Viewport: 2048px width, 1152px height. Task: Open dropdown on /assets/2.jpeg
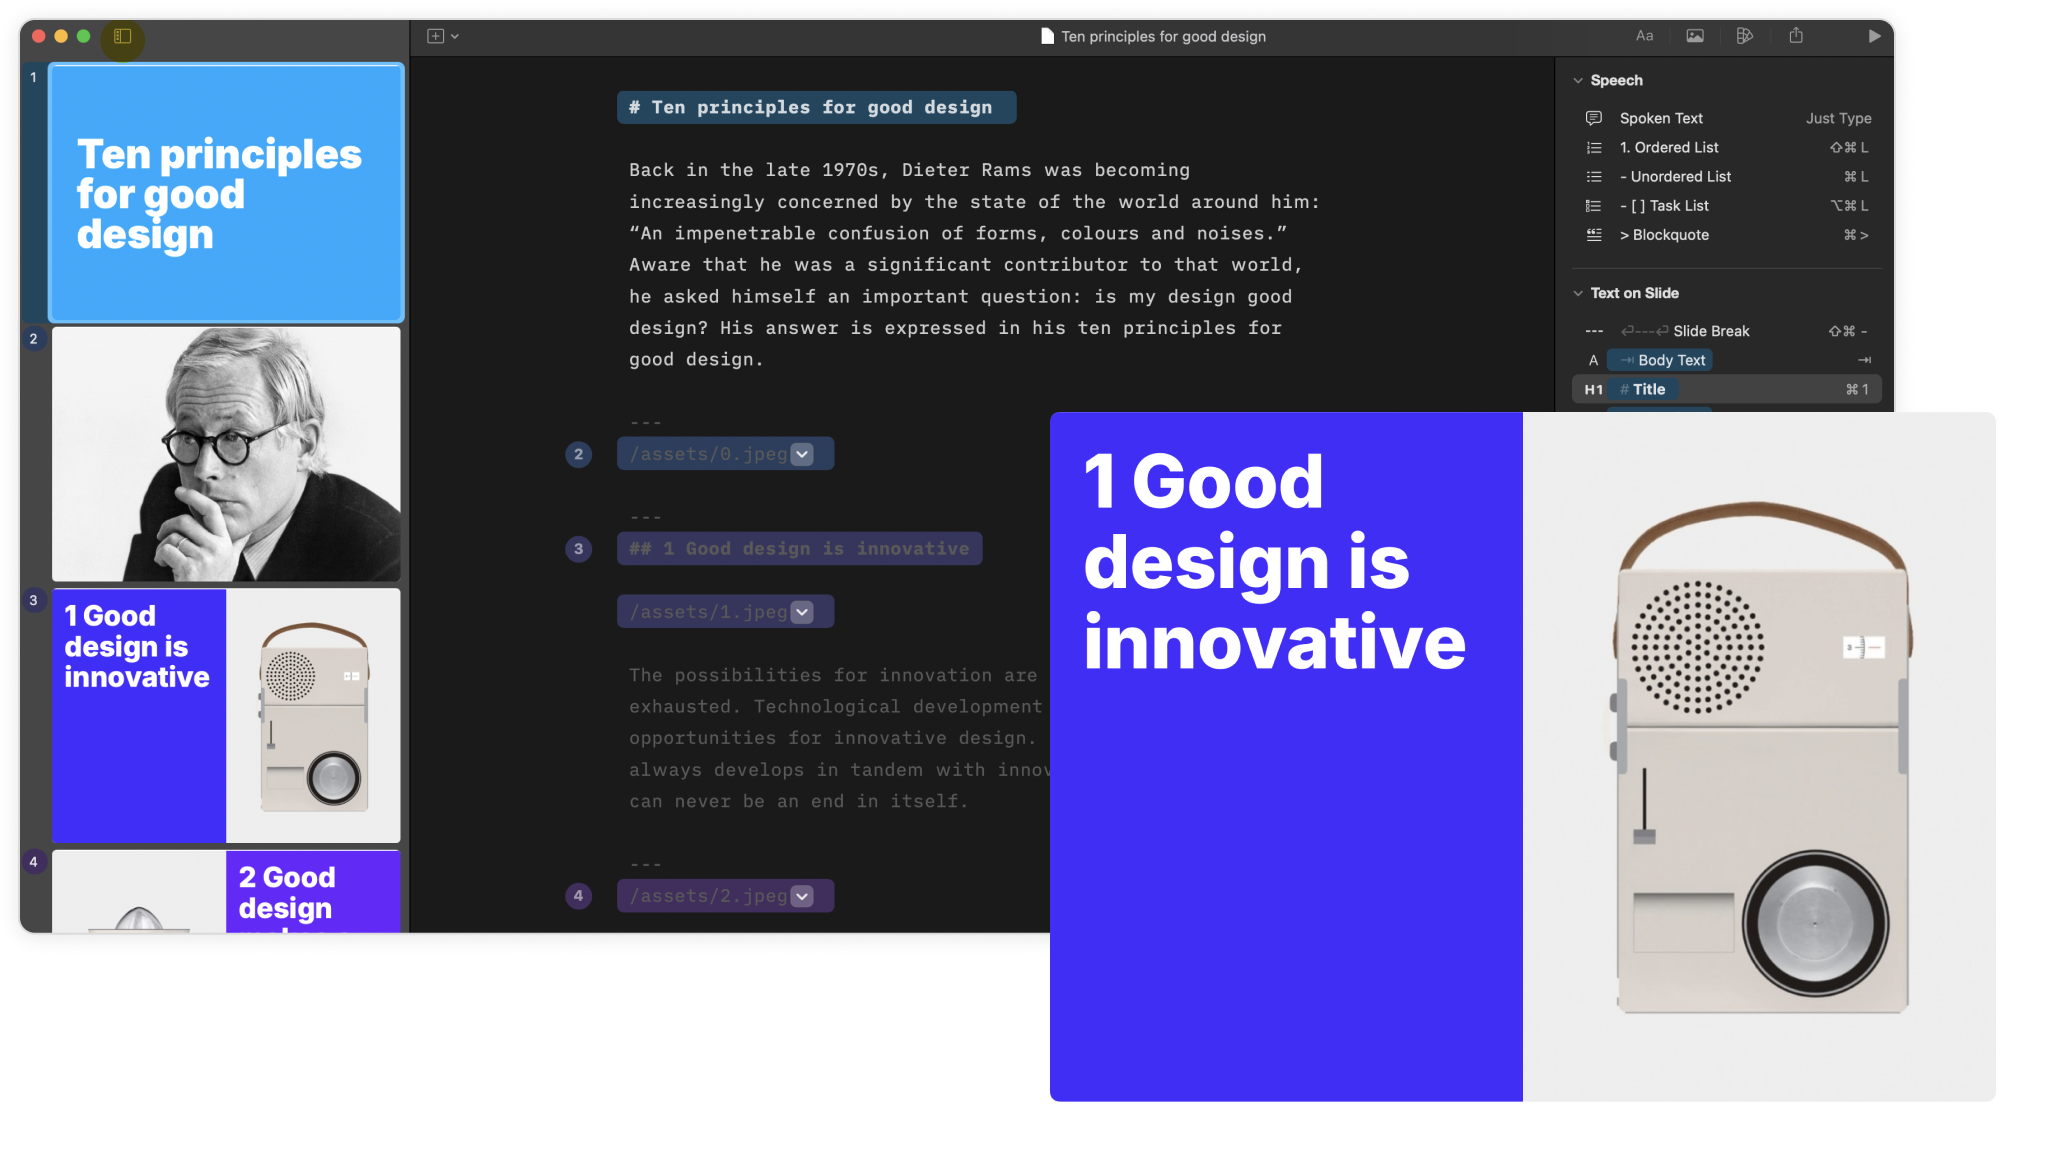802,896
